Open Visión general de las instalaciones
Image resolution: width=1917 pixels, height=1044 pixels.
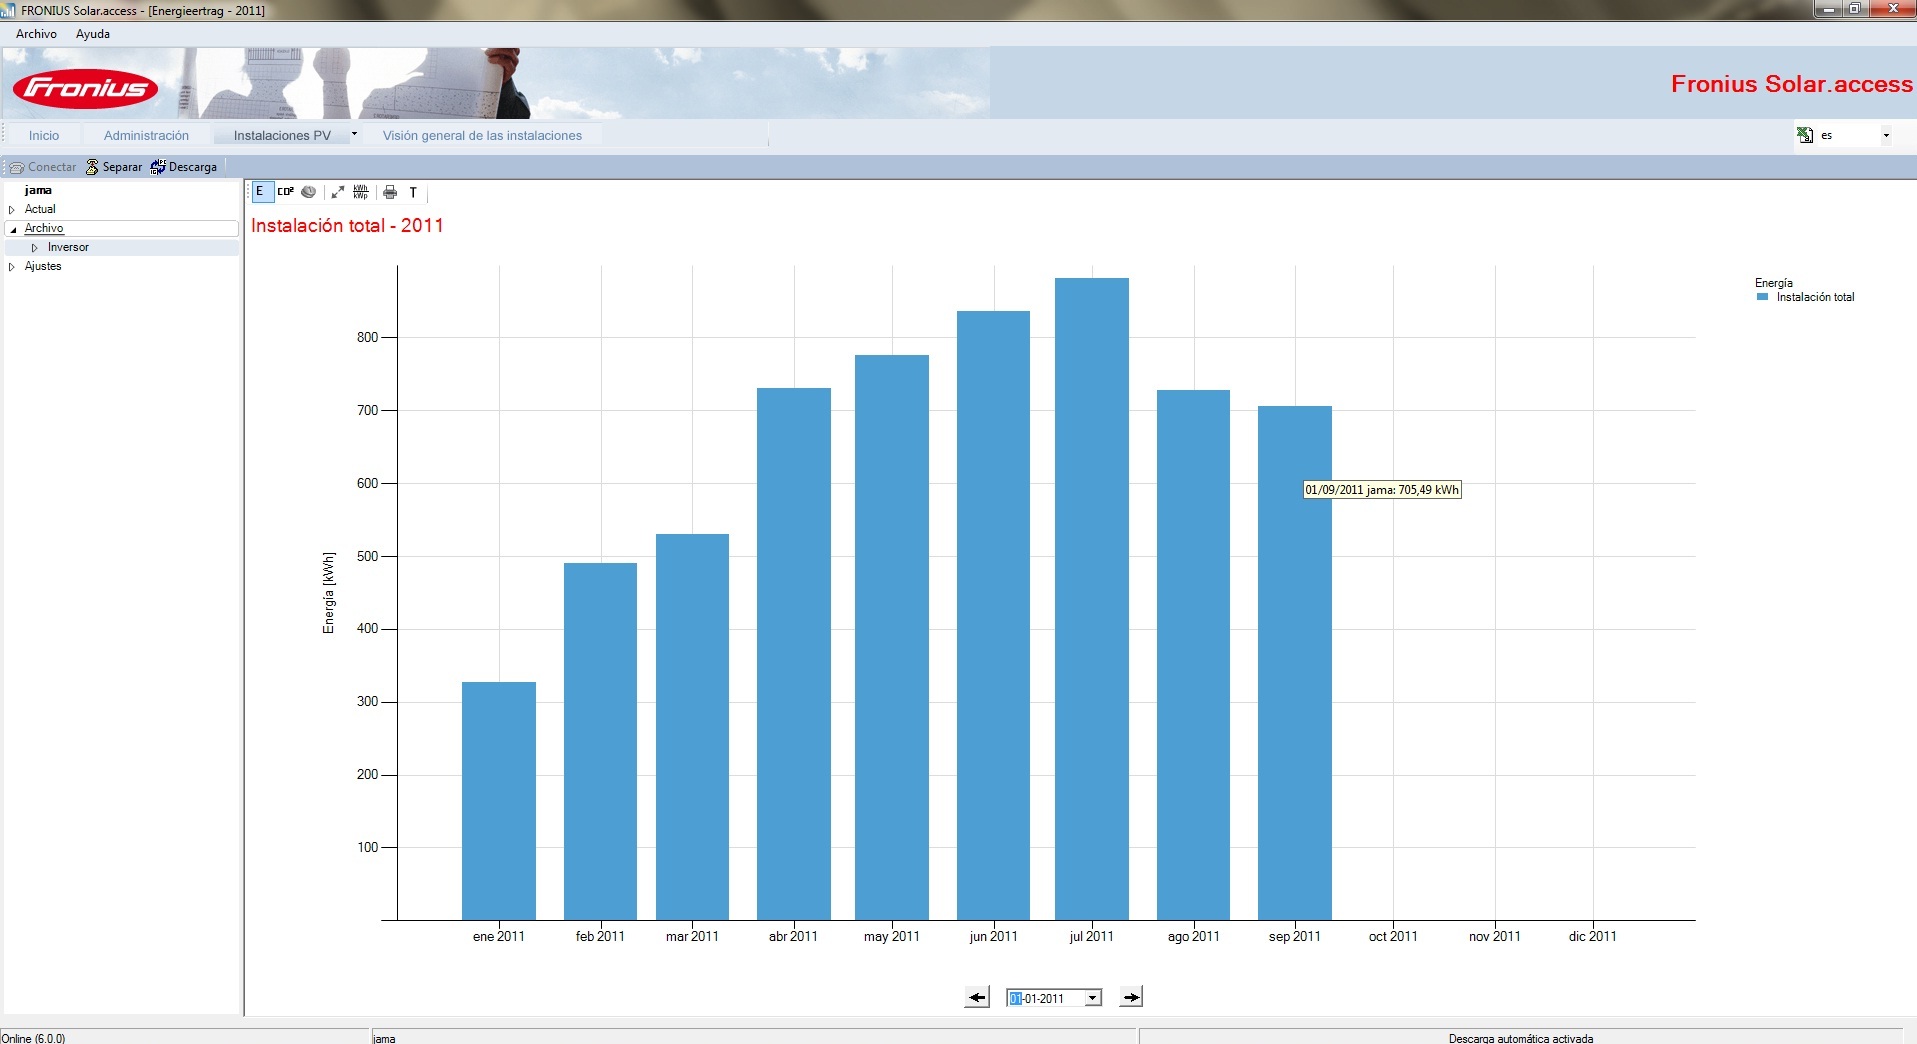coord(482,136)
